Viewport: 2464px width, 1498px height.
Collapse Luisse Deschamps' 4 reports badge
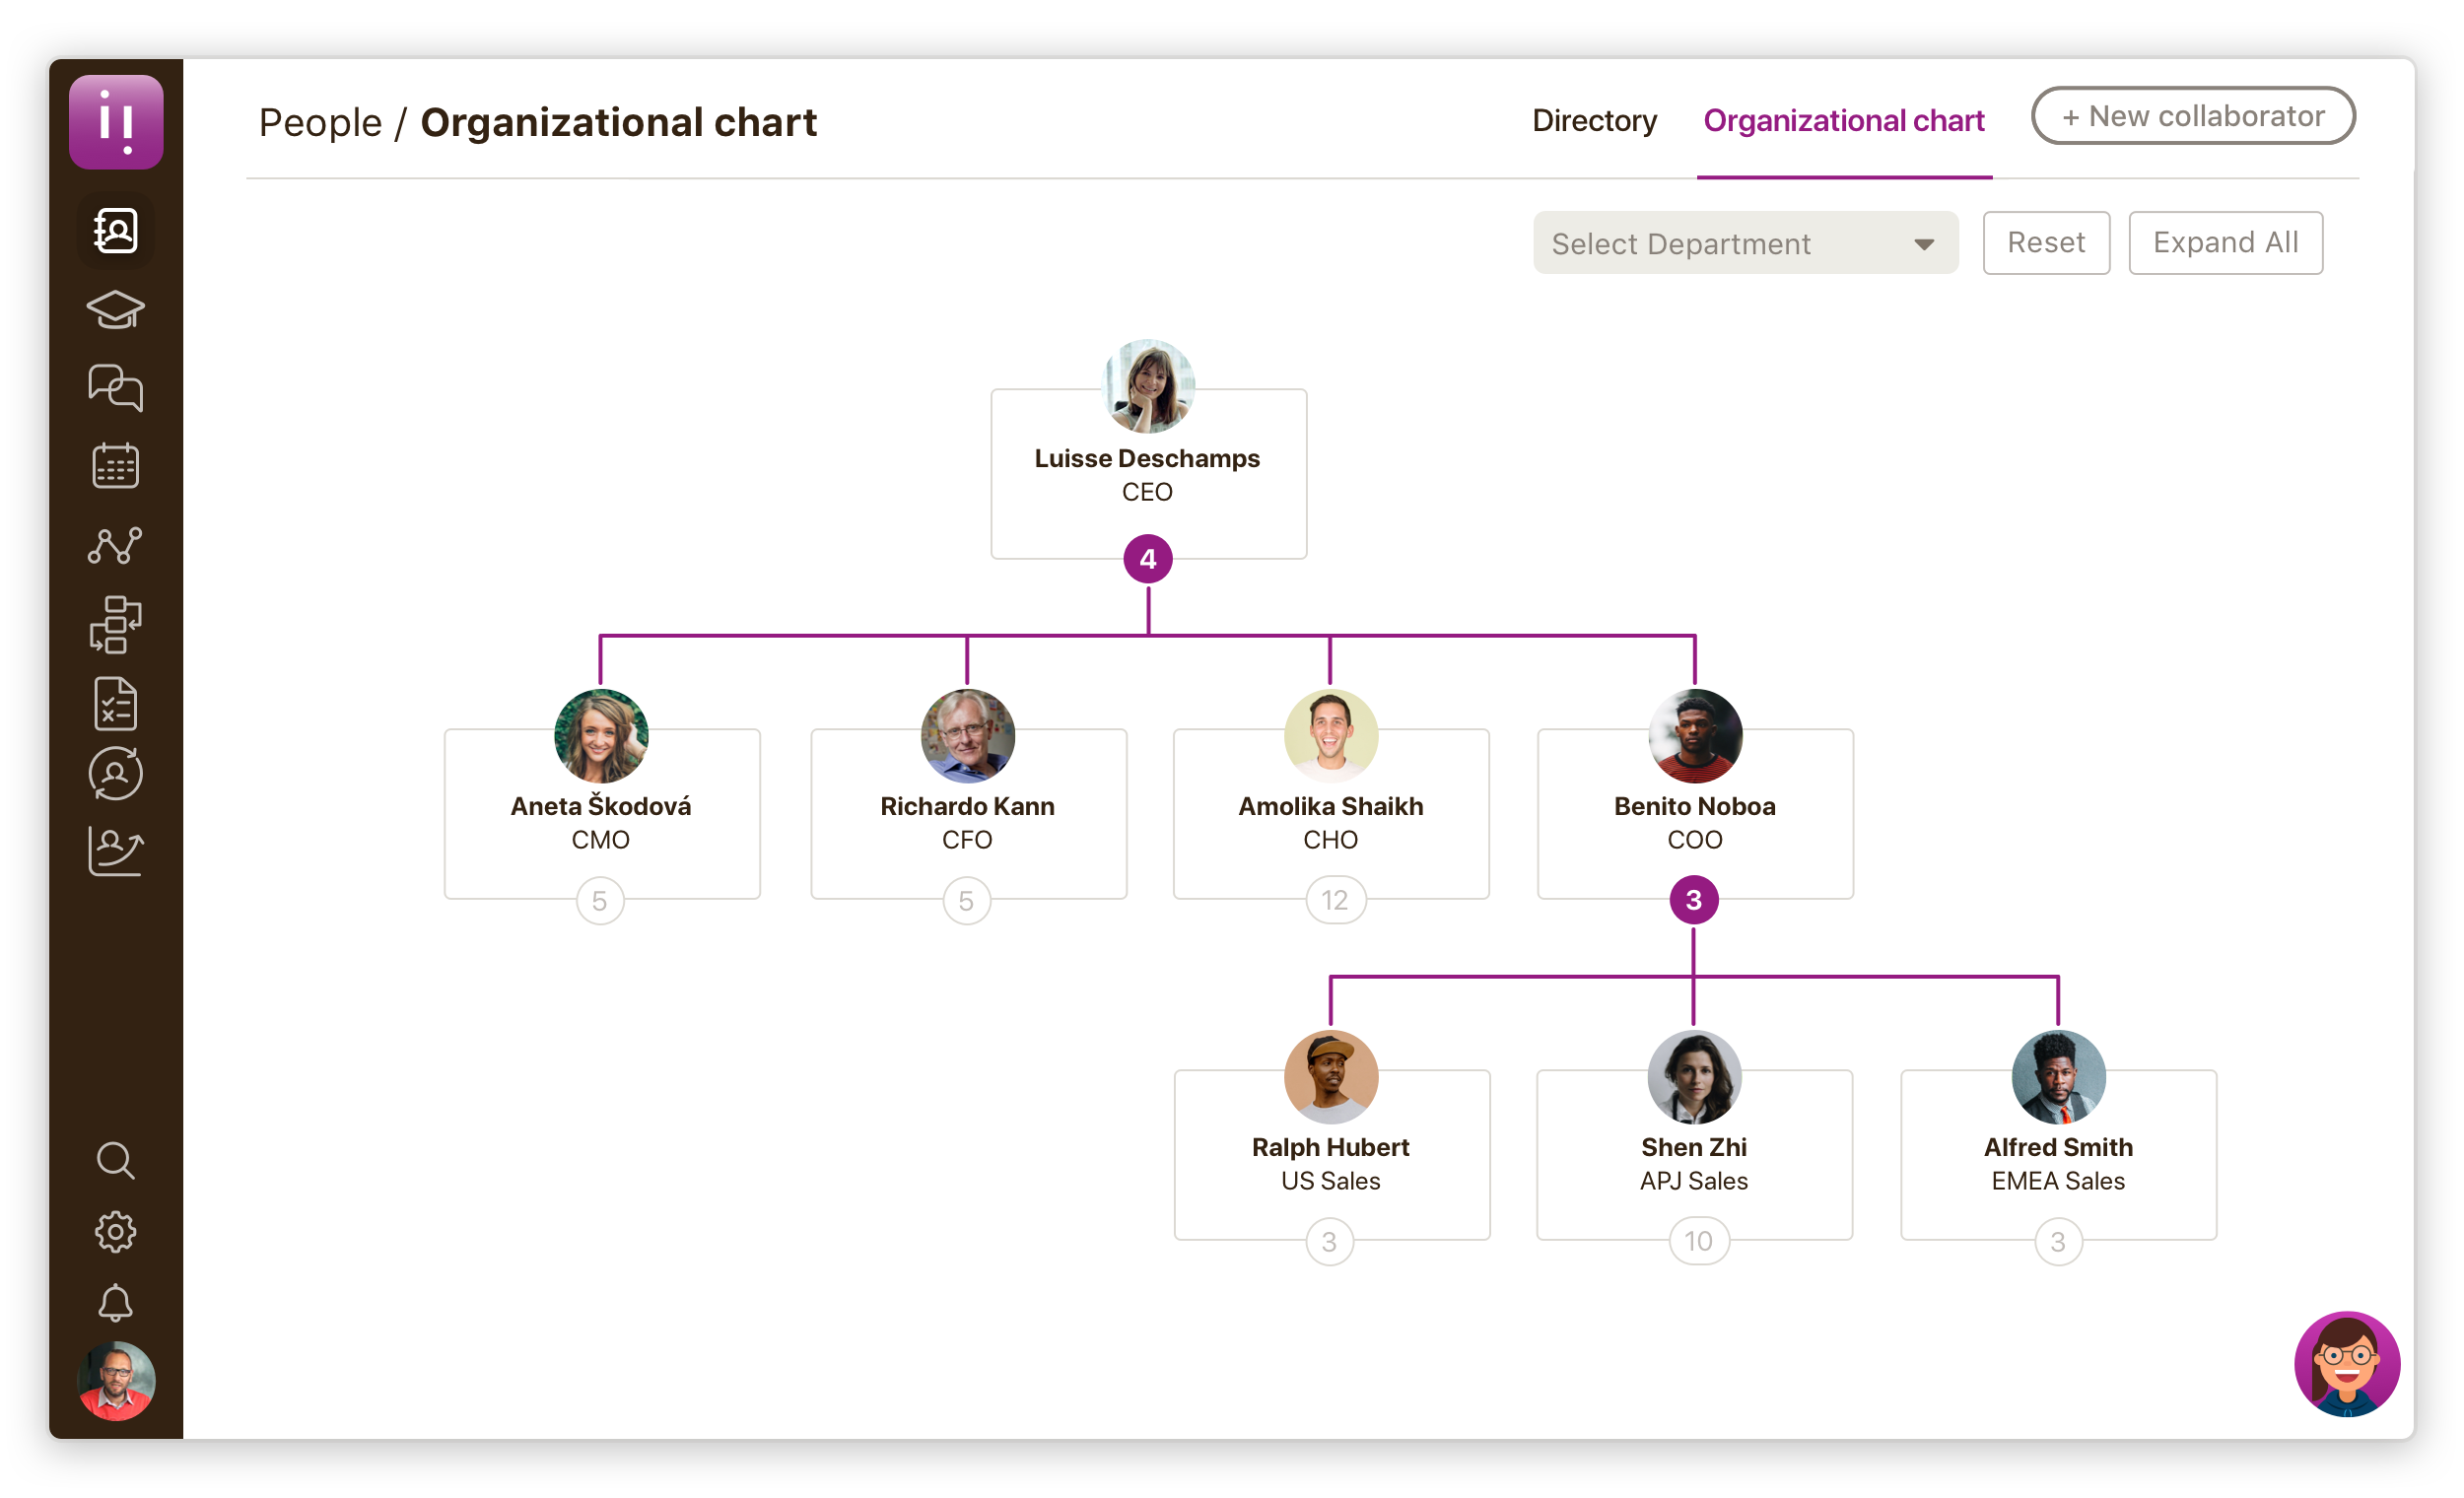pos(1148,559)
